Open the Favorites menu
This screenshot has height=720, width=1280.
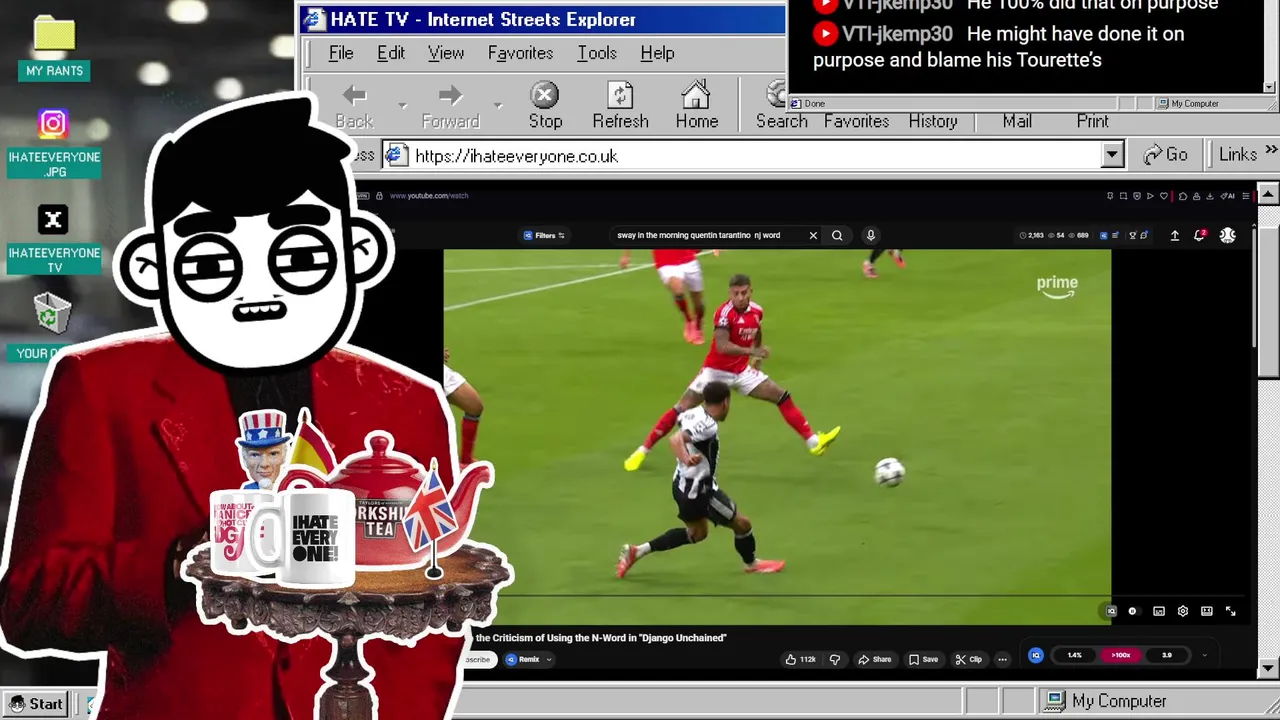click(520, 53)
